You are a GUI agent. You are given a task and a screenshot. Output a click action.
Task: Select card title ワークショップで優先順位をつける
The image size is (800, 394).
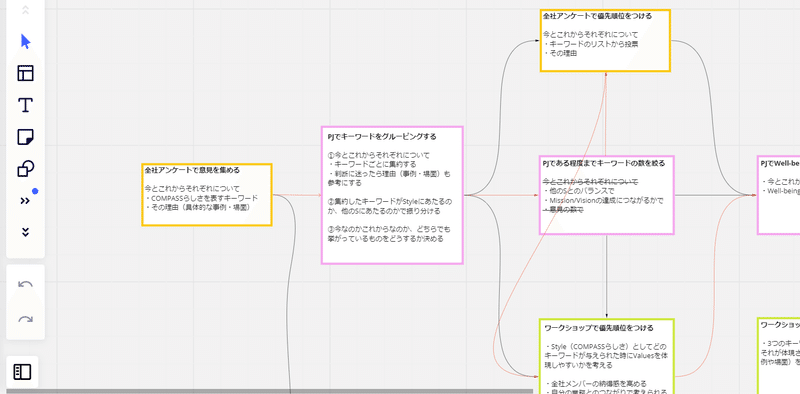coord(599,327)
